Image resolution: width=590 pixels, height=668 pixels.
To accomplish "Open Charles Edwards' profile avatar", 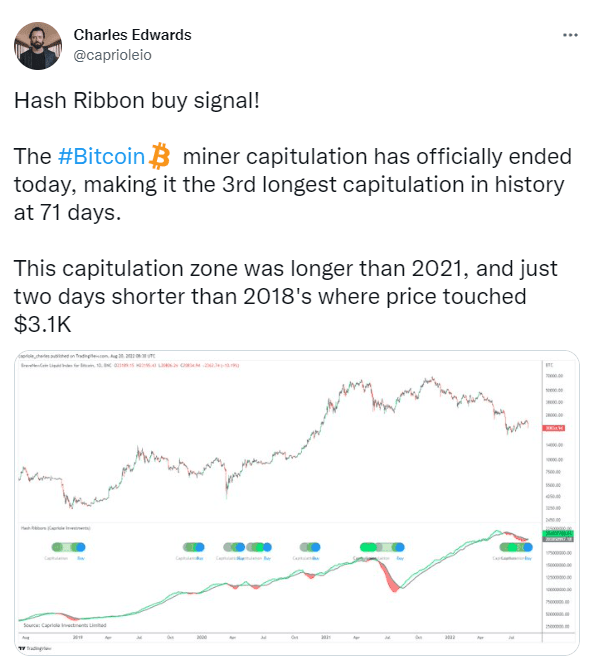I will pos(38,46).
